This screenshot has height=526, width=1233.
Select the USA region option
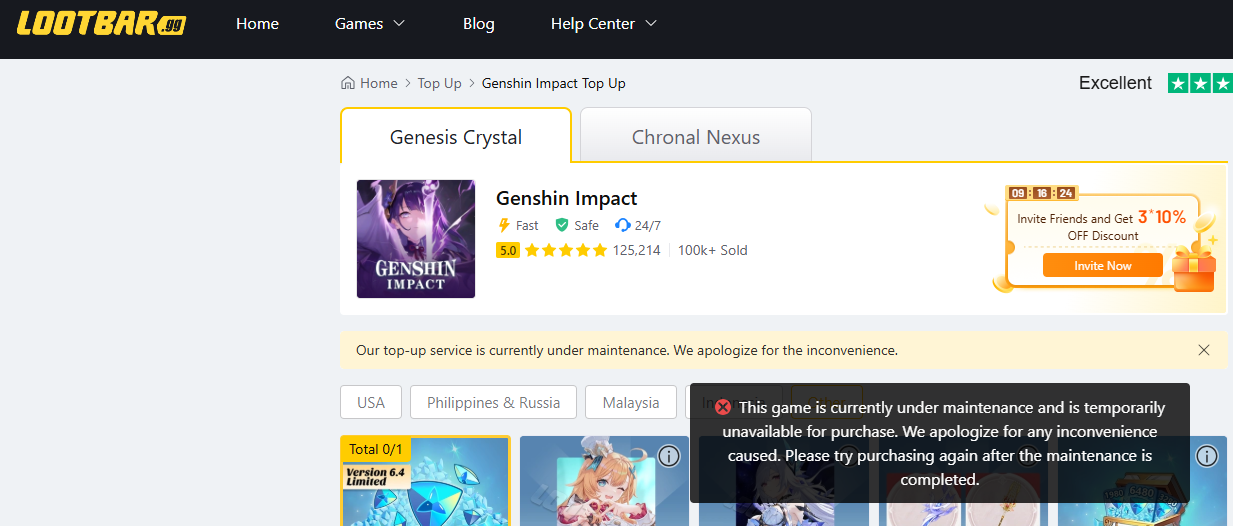pyautogui.click(x=371, y=402)
